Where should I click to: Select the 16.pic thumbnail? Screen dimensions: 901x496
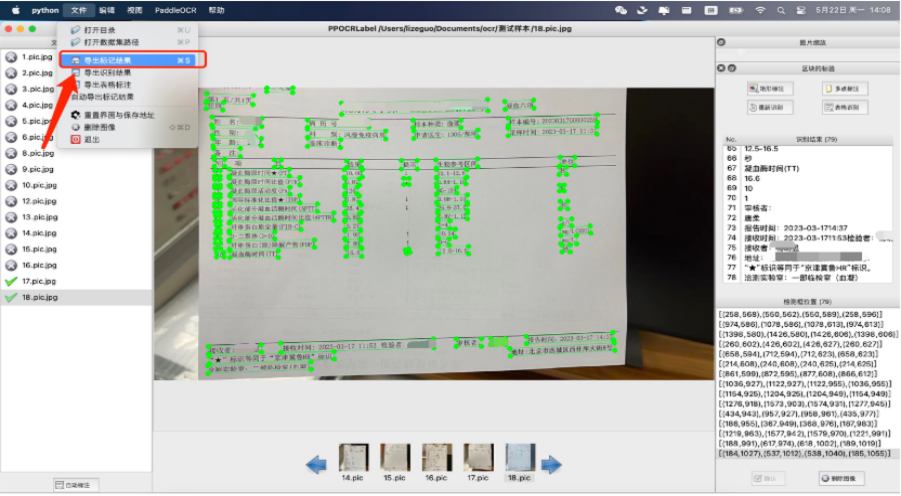[437, 462]
